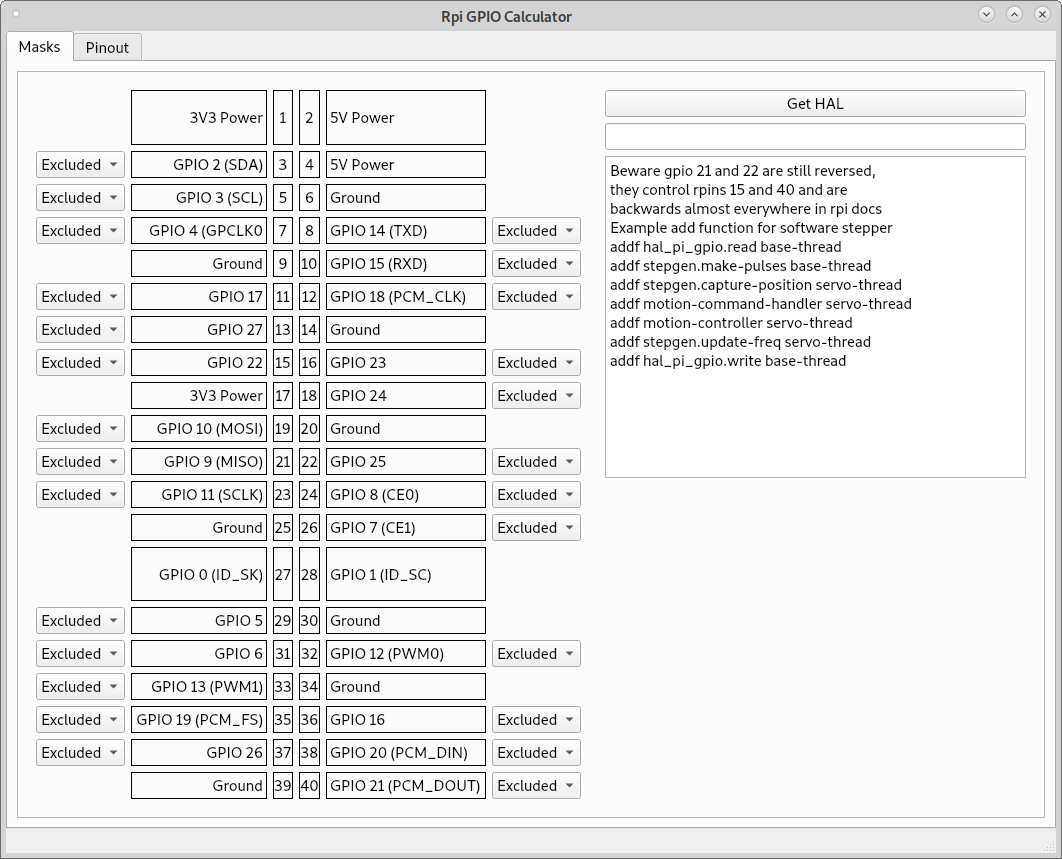This screenshot has height=859, width=1062.
Task: Close the Rpi GPIO Calculator window
Action: pos(1042,14)
